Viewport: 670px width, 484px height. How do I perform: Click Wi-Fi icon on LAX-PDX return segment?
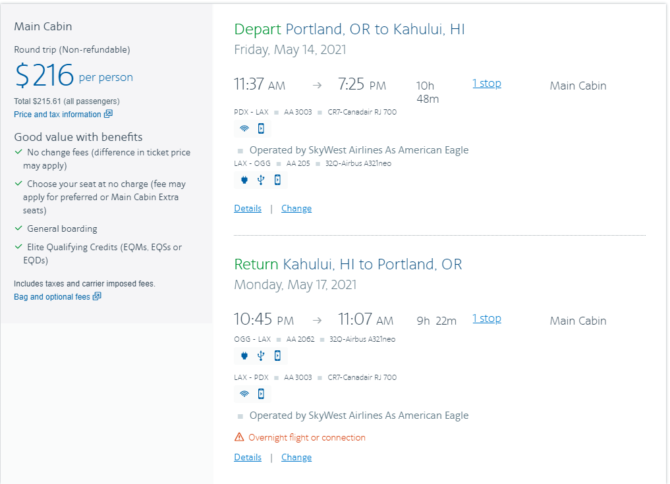click(244, 394)
